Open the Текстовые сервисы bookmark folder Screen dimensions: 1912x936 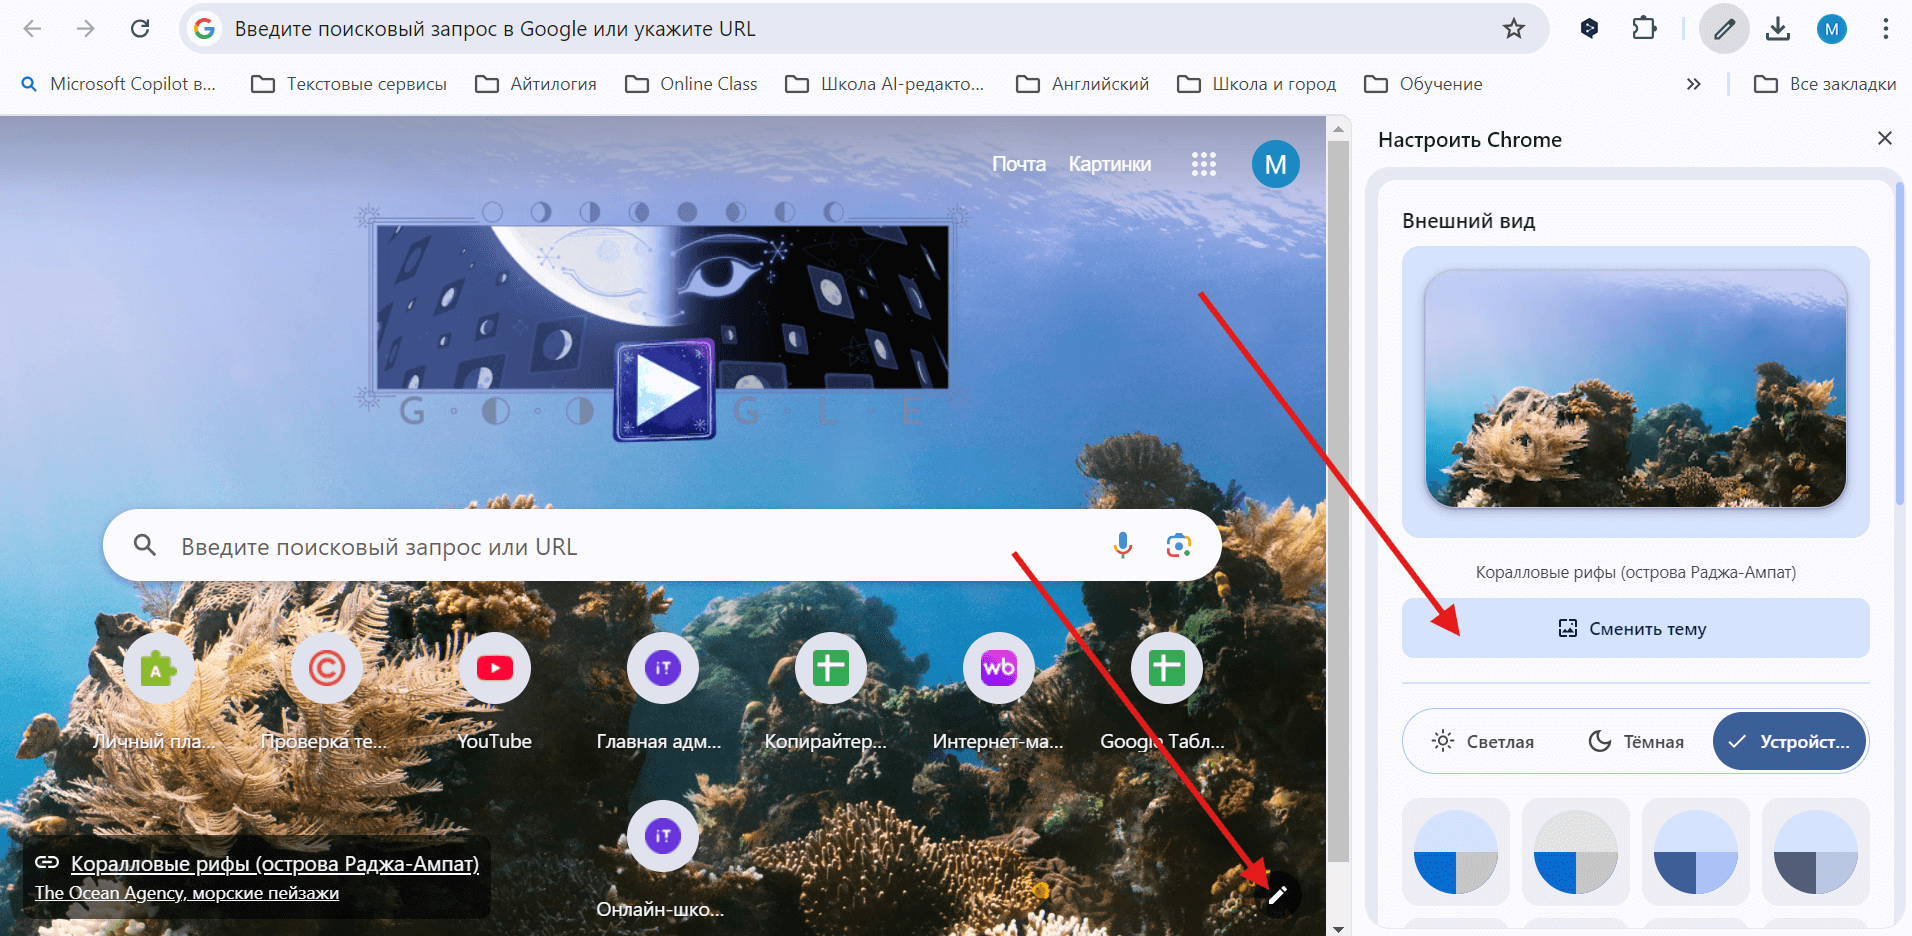click(349, 84)
